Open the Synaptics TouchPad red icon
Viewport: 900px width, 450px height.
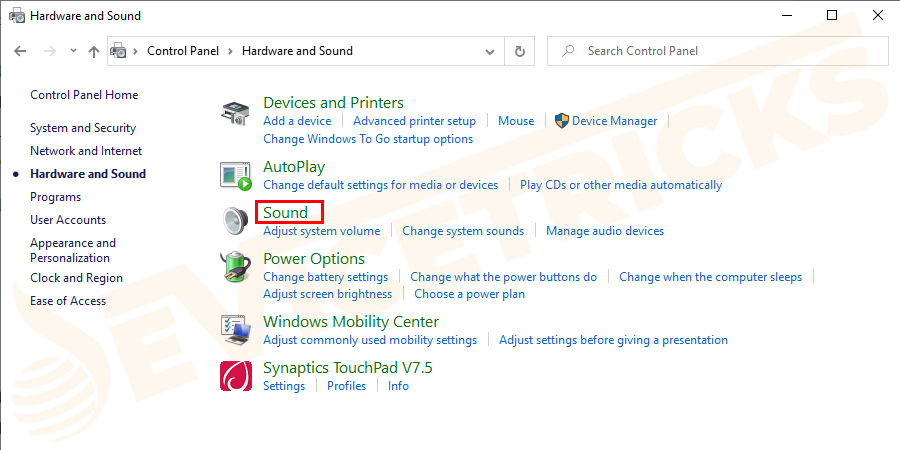(x=235, y=376)
